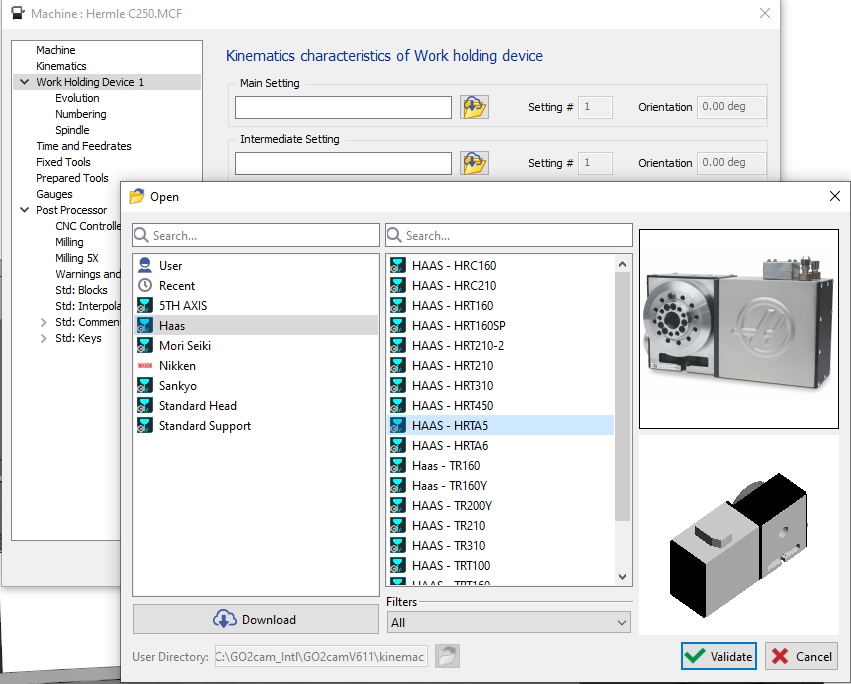The height and width of the screenshot is (684, 851).
Task: Open the Recent category clock icon
Action: click(145, 286)
